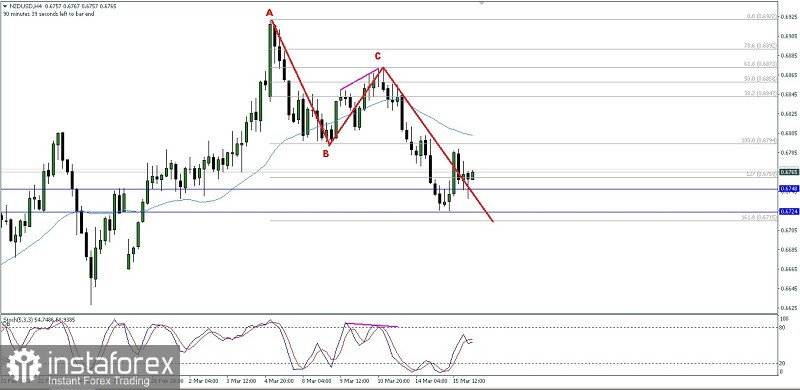Select the '90 minutes 39 seconds left to bar end' text
This screenshot has height=390, width=800.
[48, 14]
